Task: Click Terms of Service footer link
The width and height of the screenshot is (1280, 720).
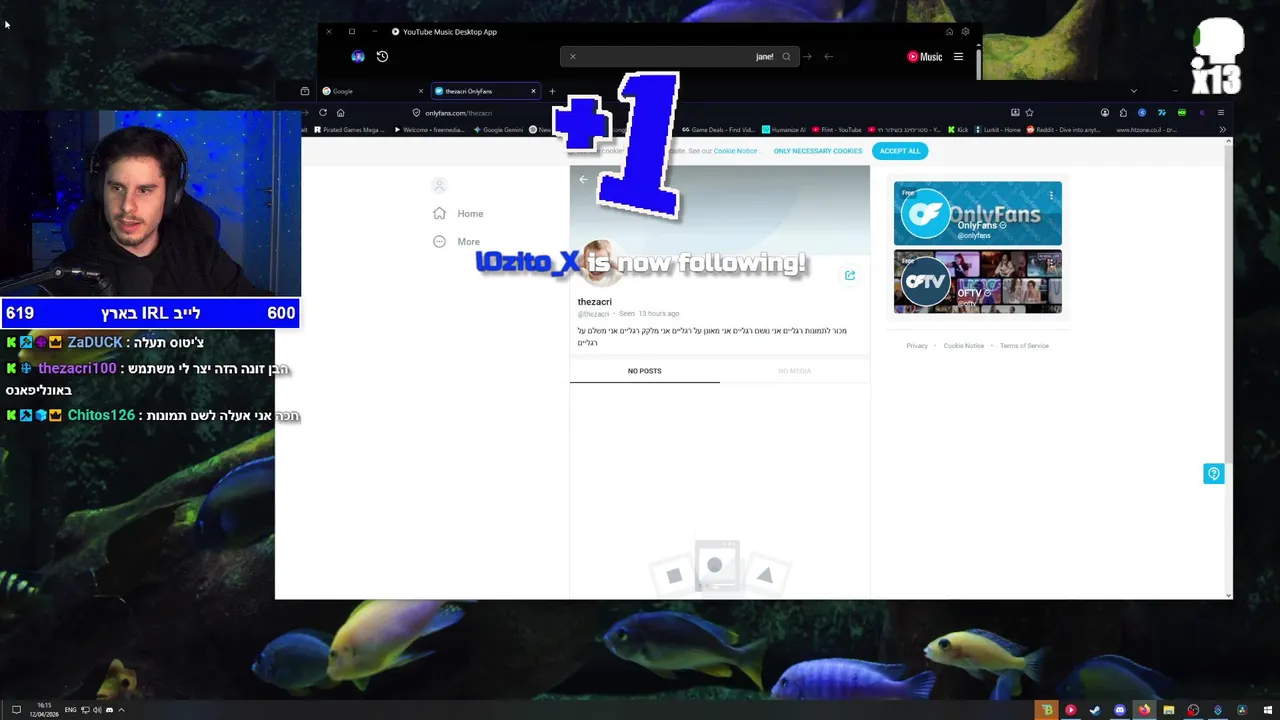Action: [x=1024, y=346]
